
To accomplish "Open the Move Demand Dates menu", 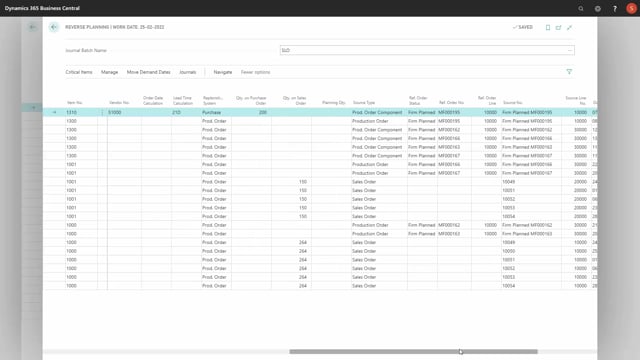I will (148, 72).
